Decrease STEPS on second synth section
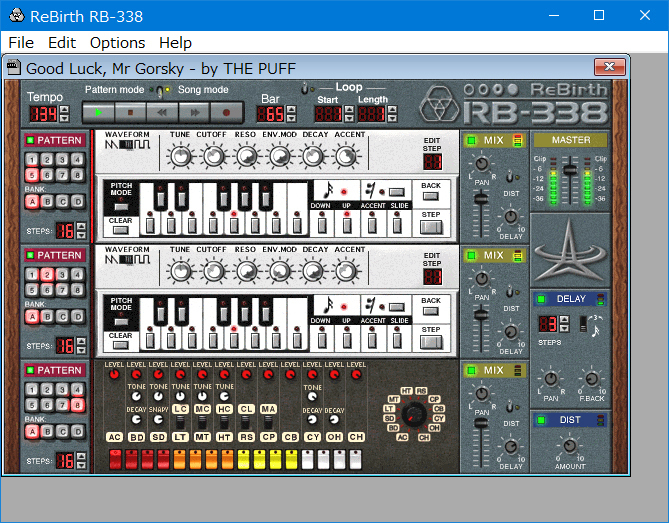 click(x=81, y=350)
